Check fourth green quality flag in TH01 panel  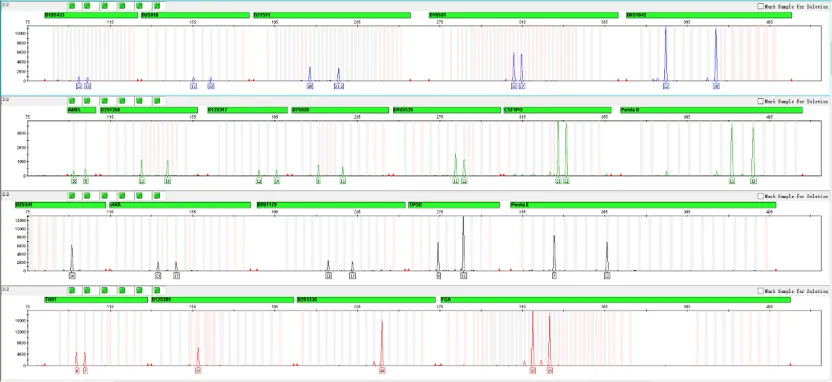click(122, 290)
